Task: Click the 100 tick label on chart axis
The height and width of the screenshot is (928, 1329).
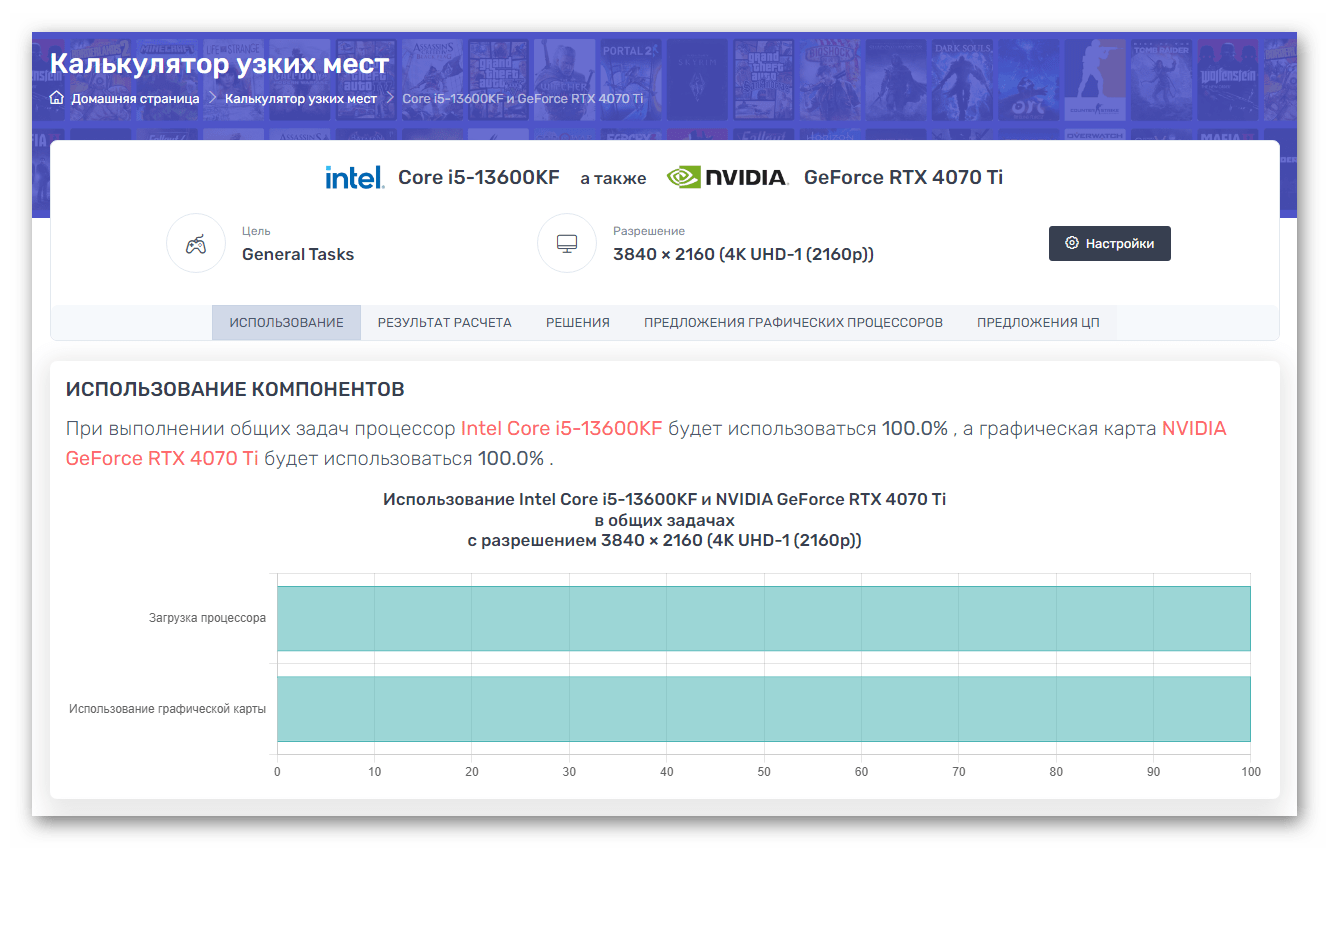Action: click(1251, 772)
